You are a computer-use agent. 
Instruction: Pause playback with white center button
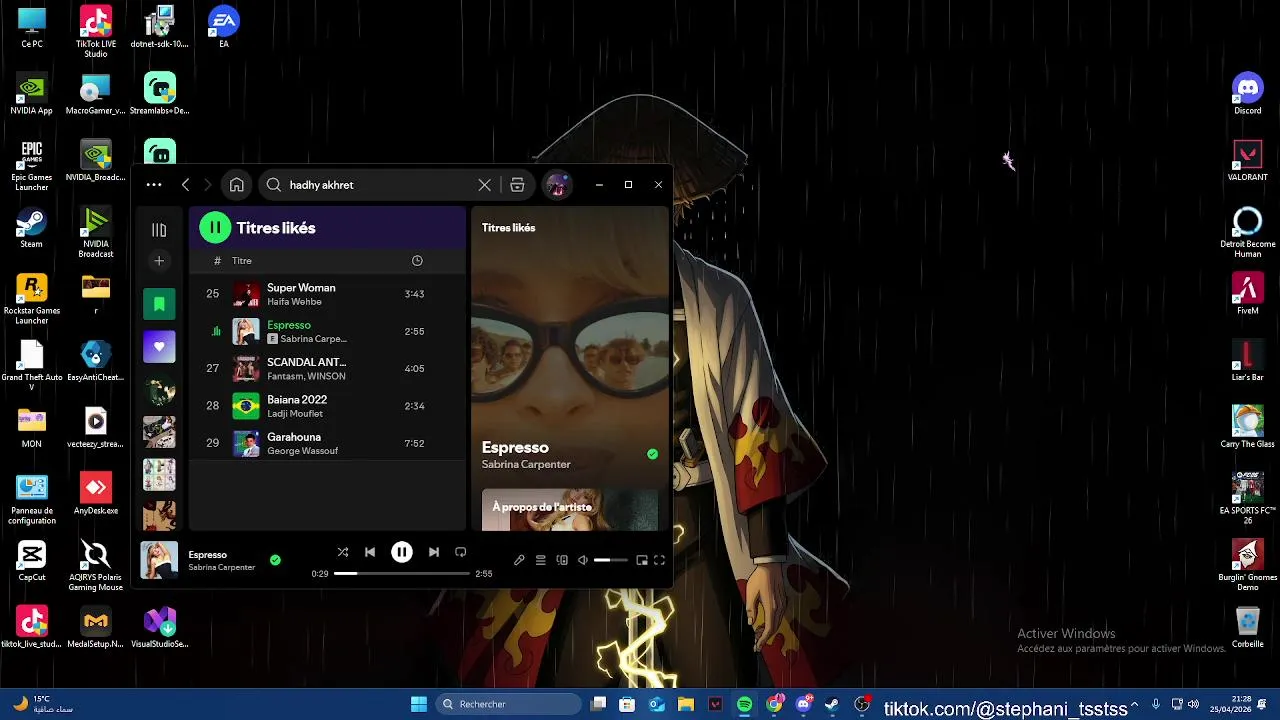402,552
